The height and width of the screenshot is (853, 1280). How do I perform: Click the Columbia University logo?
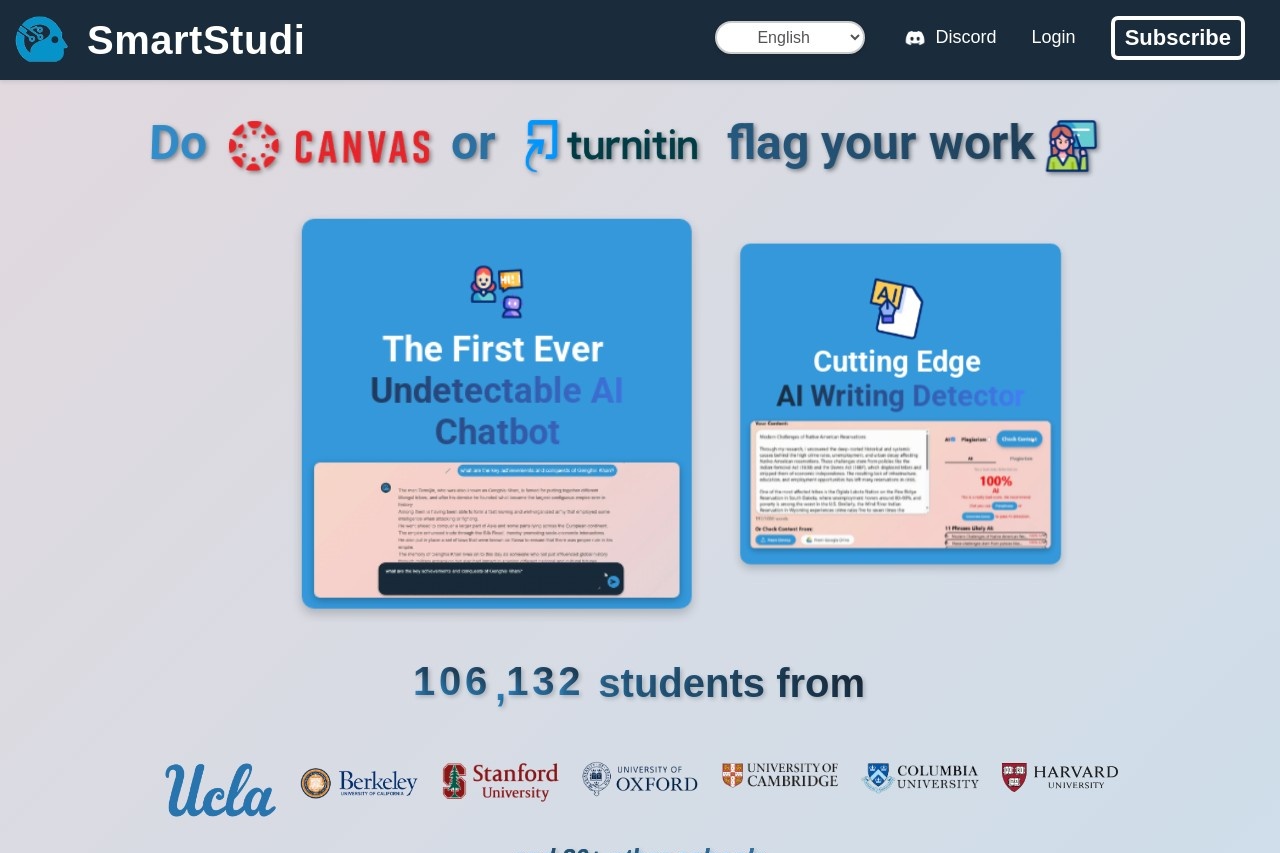tap(920, 777)
